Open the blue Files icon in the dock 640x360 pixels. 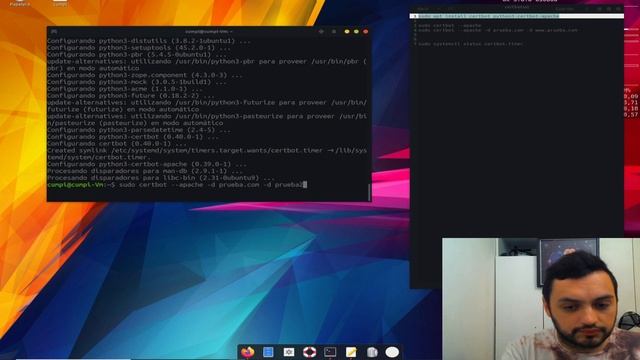268,352
